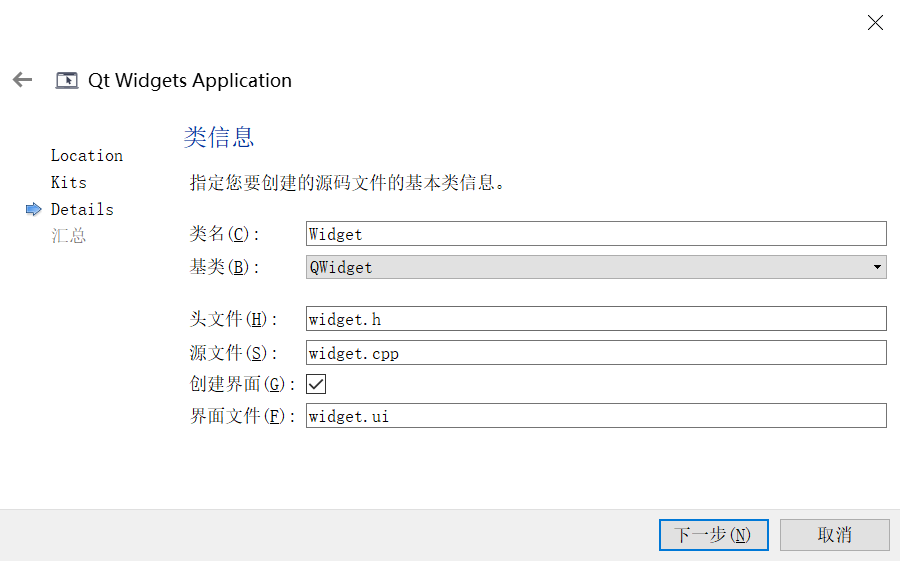Click the Qt Widgets Application title text

pyautogui.click(x=189, y=80)
